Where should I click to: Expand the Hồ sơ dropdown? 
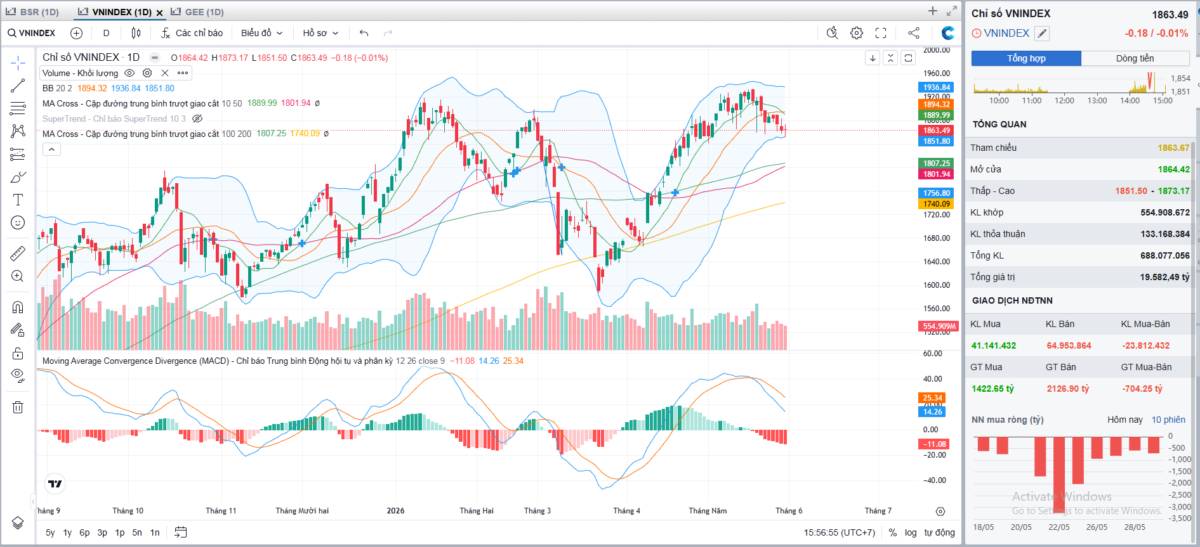coord(321,32)
